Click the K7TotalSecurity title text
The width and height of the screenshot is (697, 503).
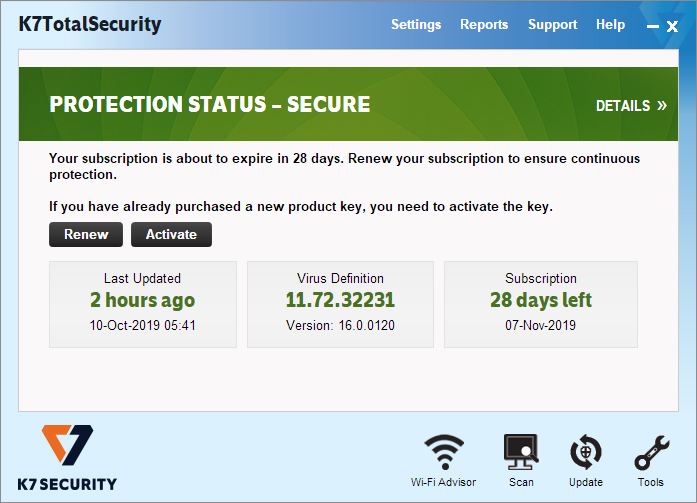point(90,25)
